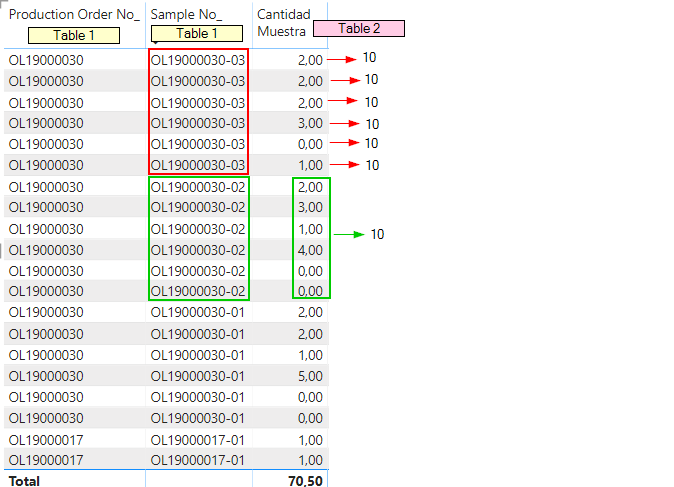Click 3,00 in the OL19000030-03 row
Screen dimensions: 674x487
tap(310, 123)
